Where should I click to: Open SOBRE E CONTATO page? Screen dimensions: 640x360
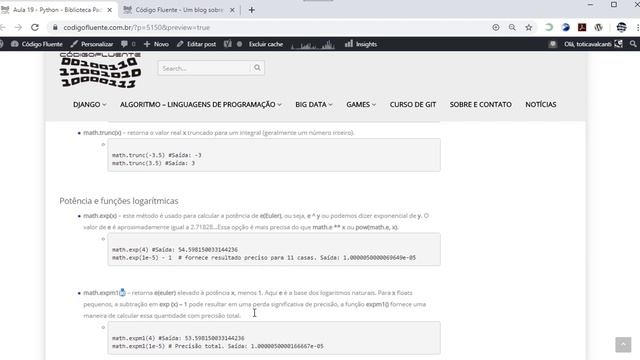[x=480, y=104]
